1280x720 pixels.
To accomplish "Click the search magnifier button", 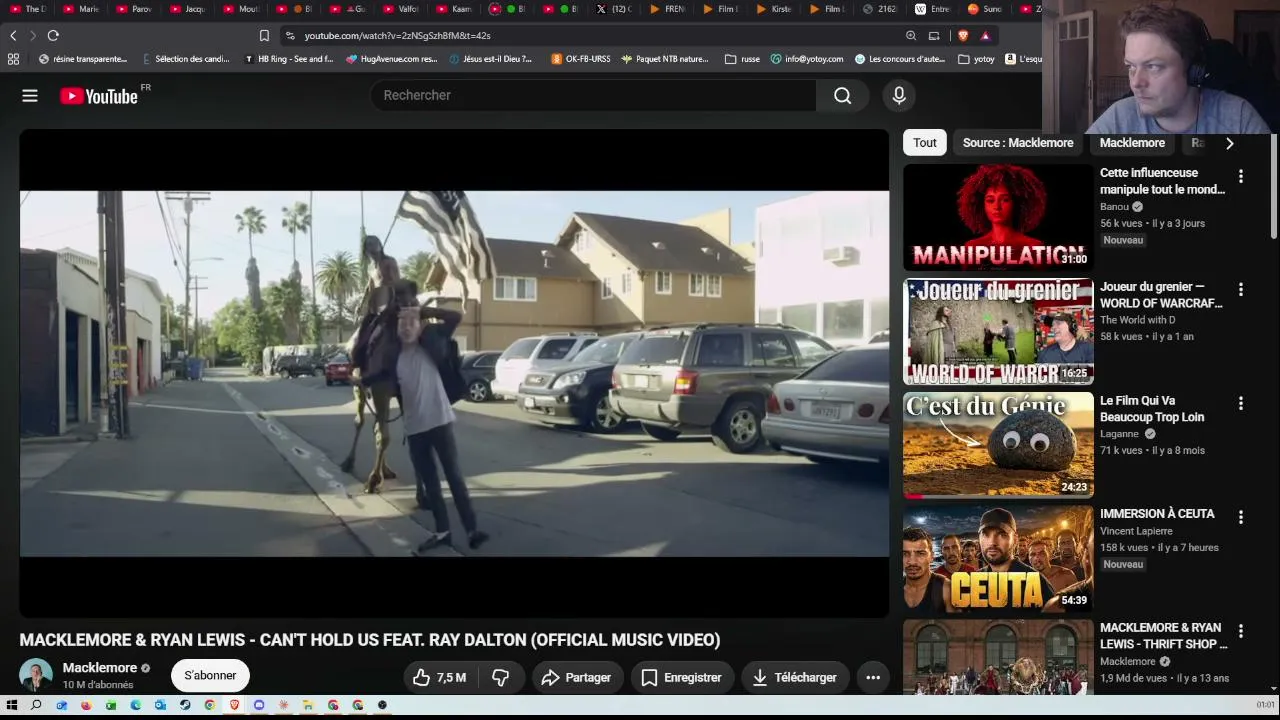I will point(843,95).
